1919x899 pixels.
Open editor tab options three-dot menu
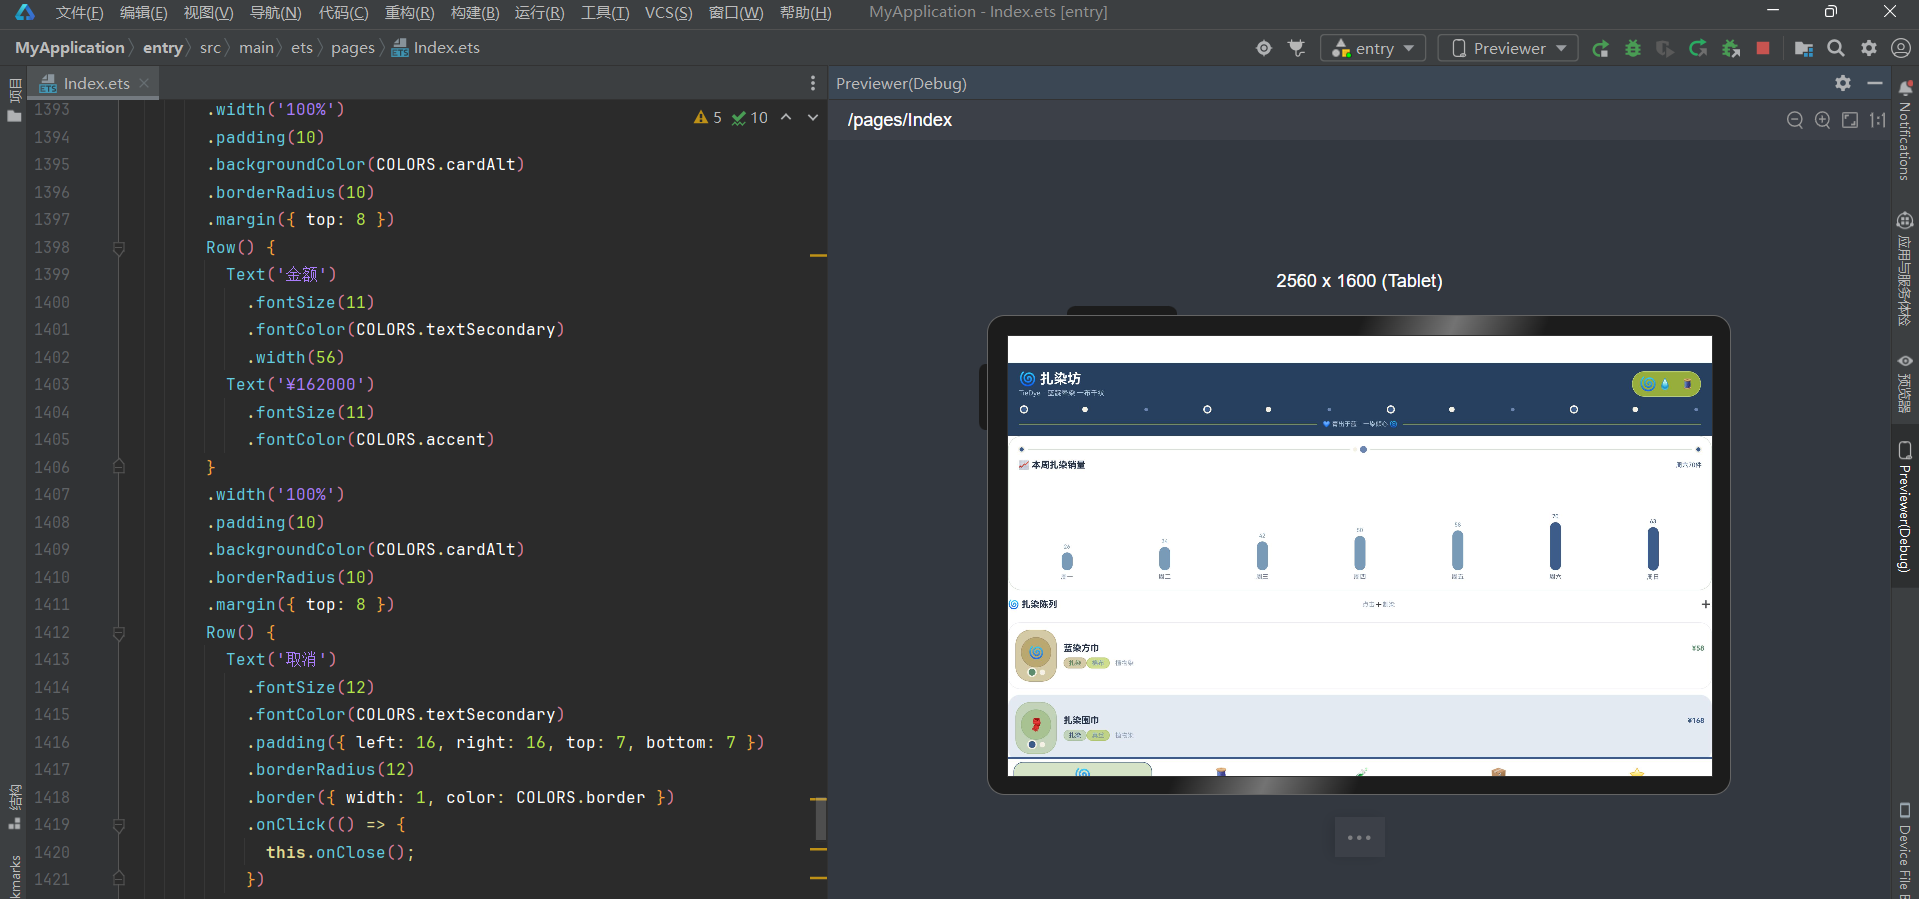(812, 83)
